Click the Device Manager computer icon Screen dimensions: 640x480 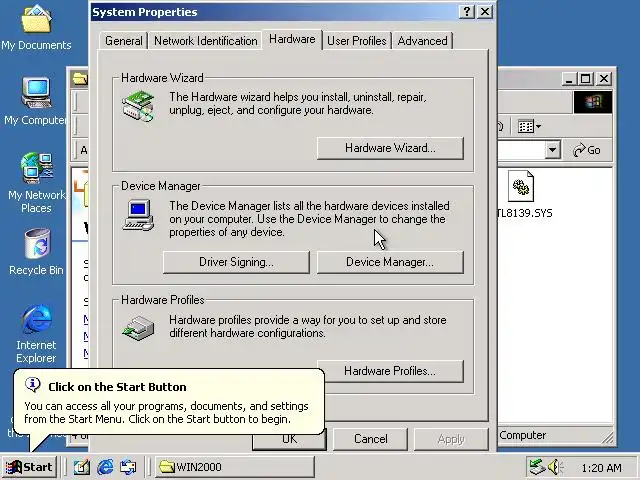(x=138, y=215)
